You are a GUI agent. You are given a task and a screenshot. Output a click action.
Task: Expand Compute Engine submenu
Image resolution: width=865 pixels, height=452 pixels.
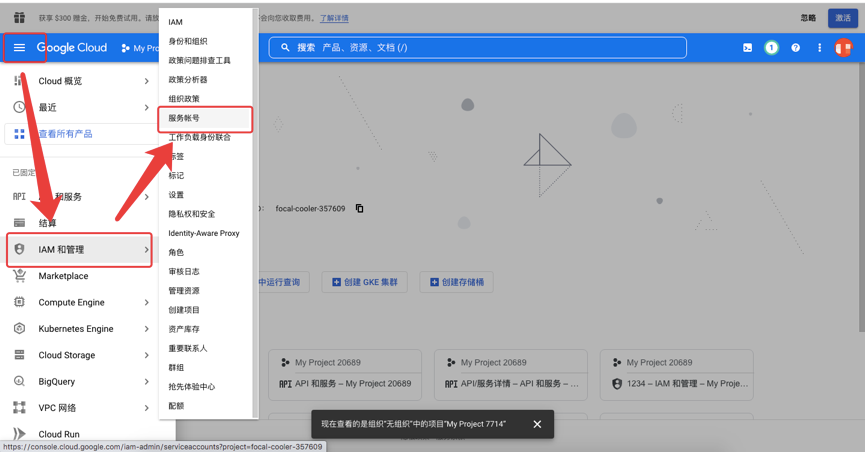146,302
